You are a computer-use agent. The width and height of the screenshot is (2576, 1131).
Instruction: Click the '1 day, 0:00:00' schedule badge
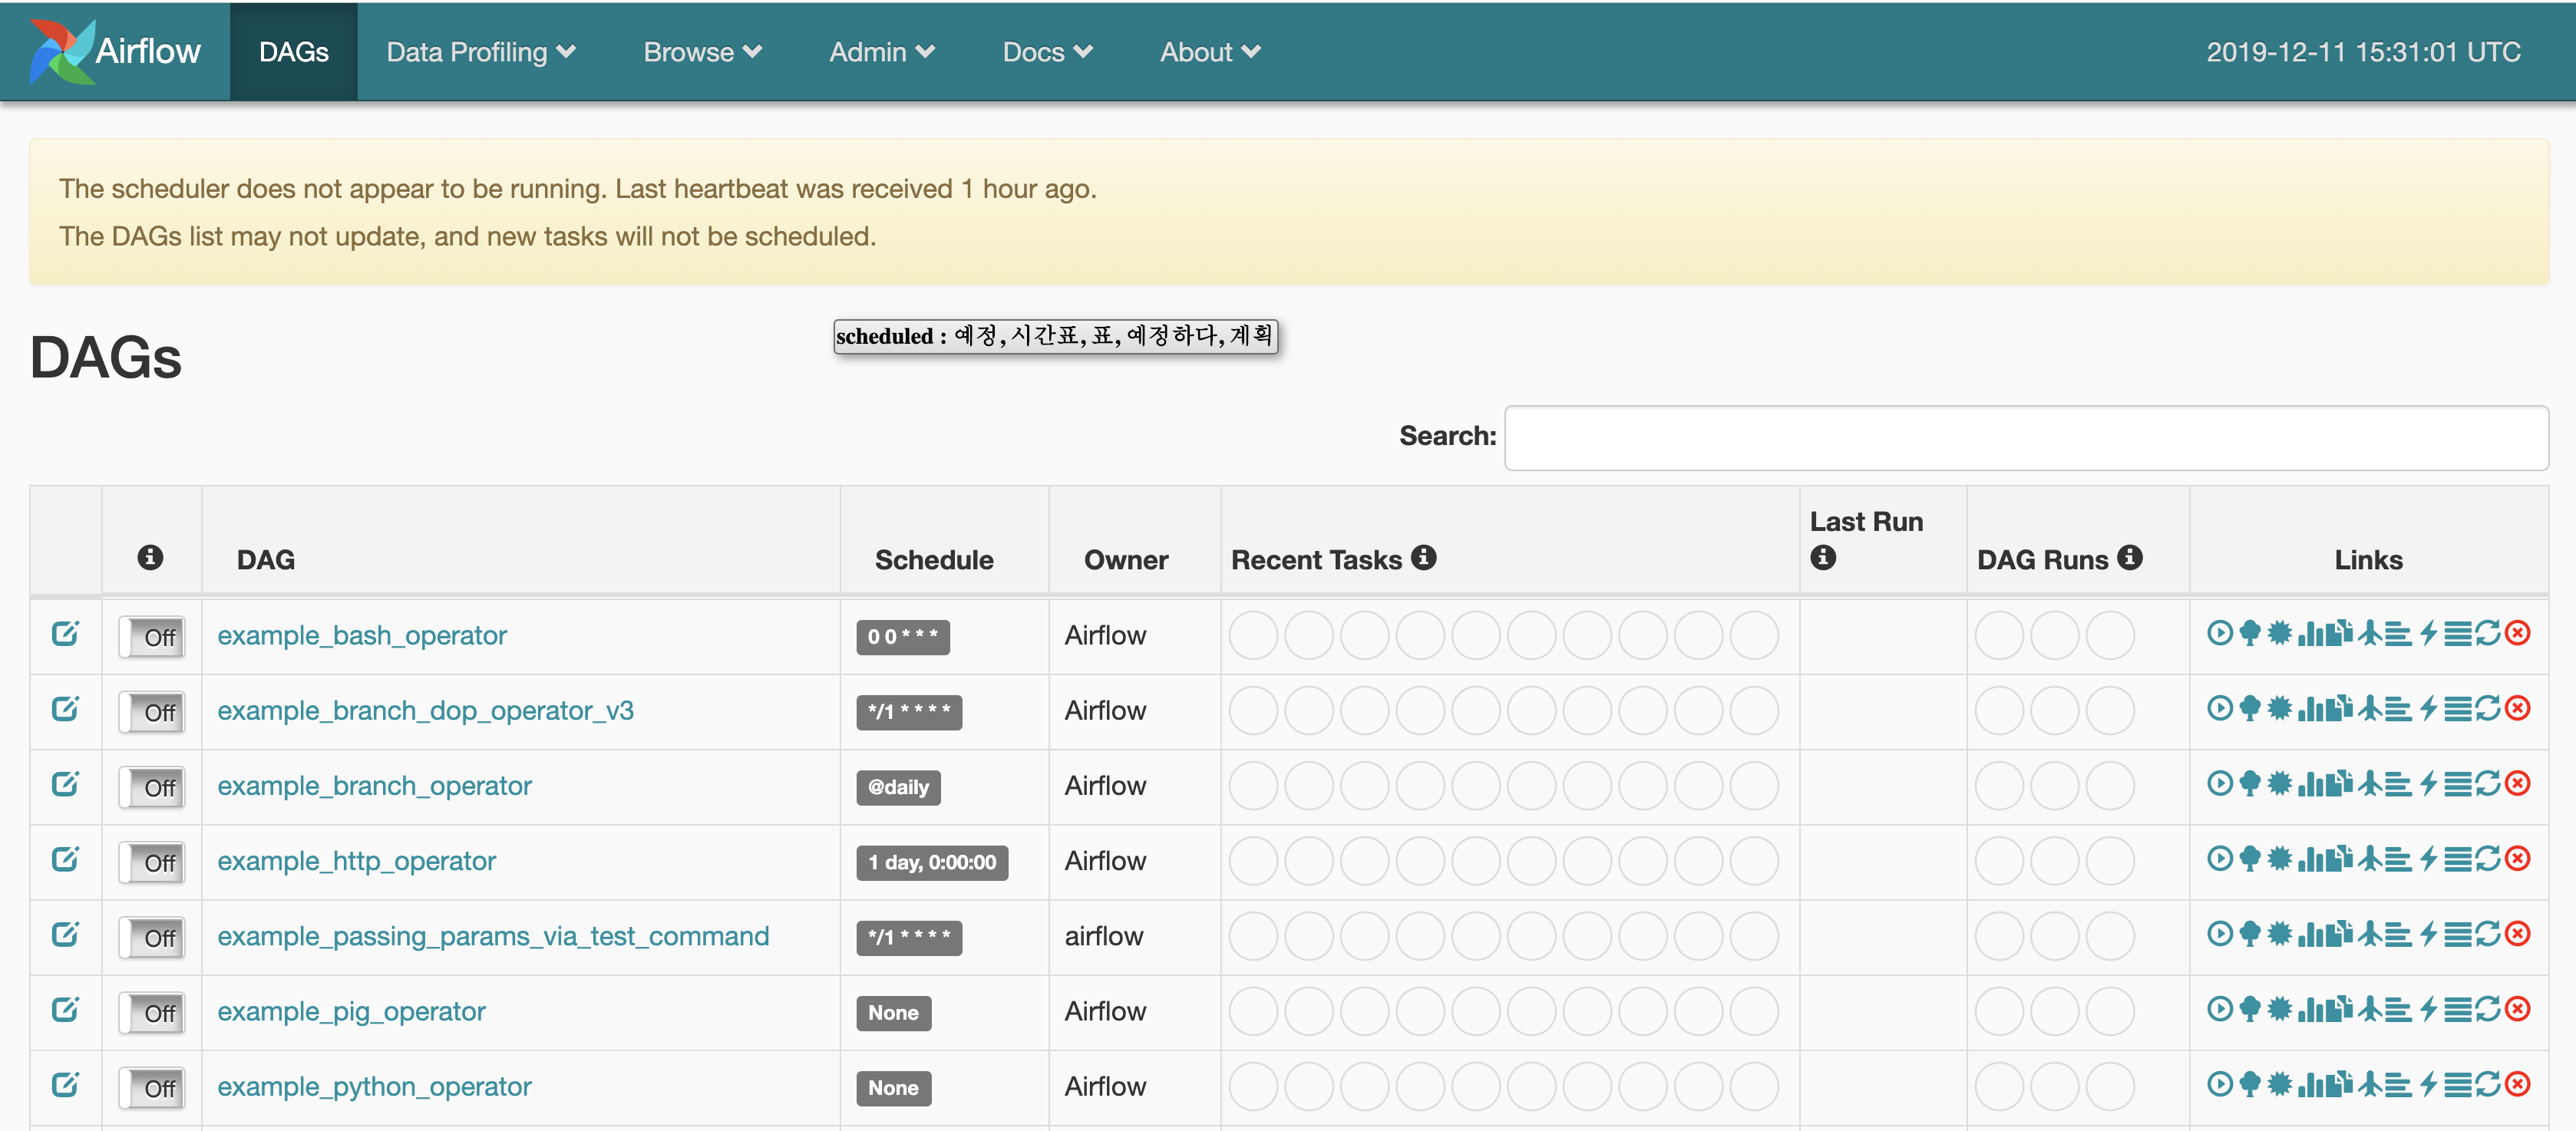[x=931, y=862]
